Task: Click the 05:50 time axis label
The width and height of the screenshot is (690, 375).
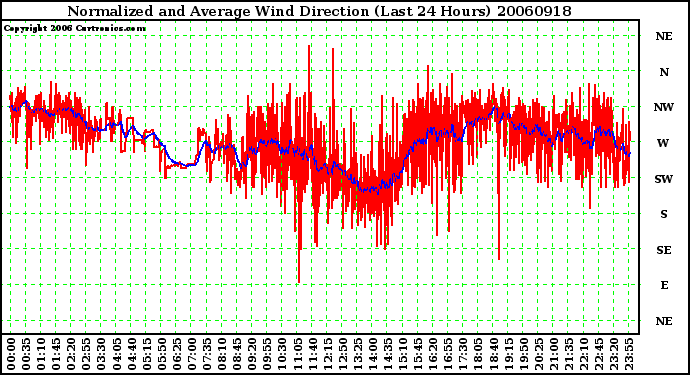Action: coord(161,354)
